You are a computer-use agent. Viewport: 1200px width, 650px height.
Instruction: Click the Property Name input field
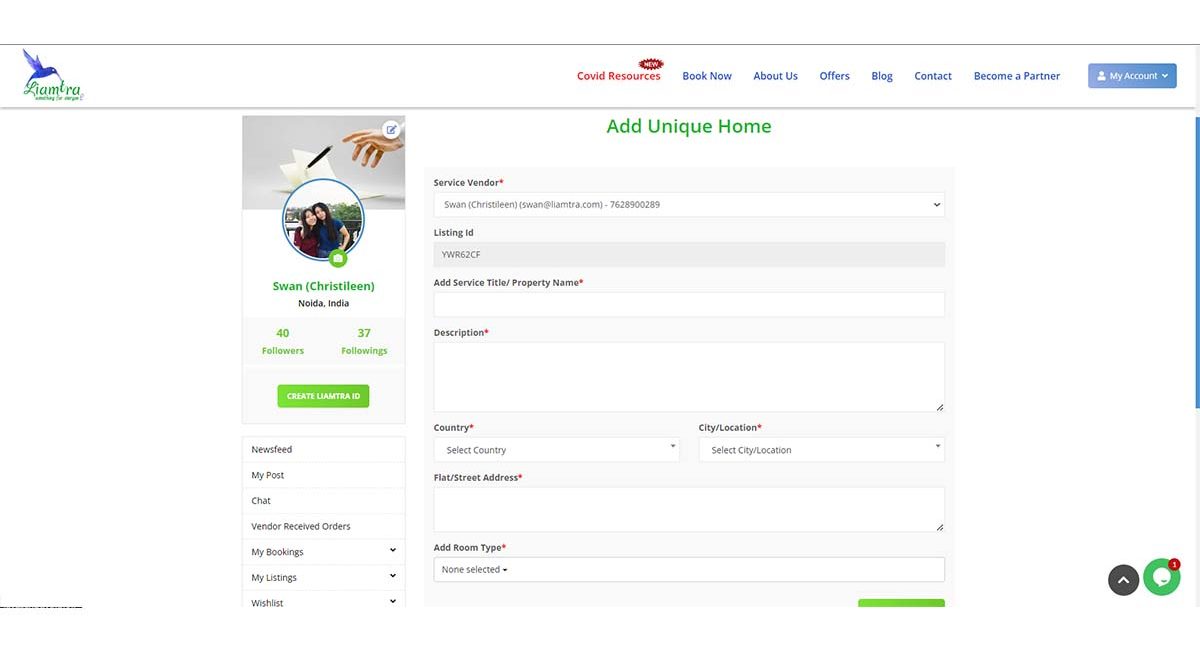pos(689,304)
